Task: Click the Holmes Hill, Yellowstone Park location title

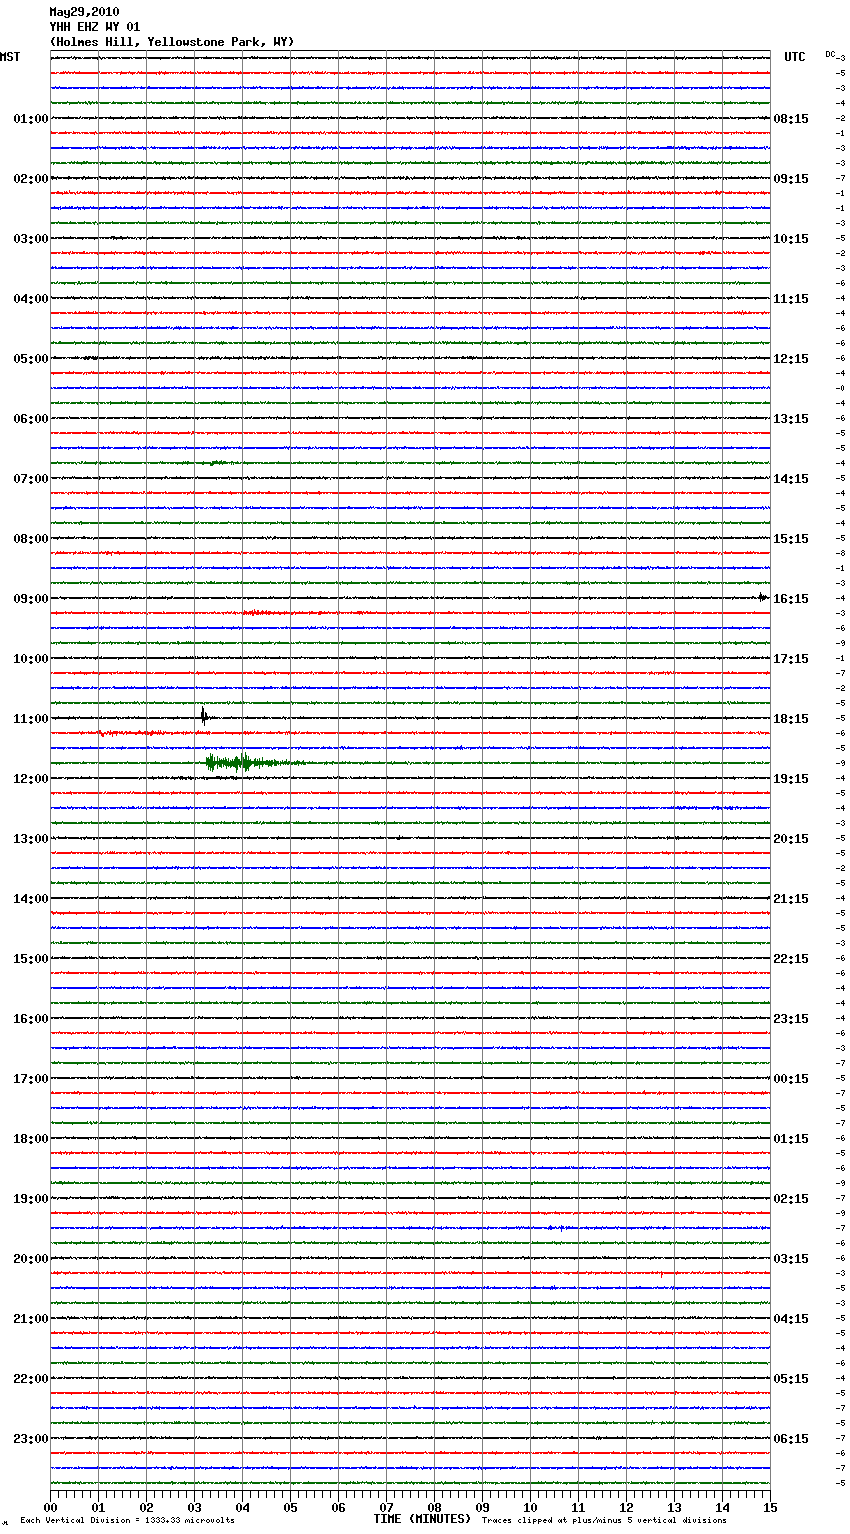Action: 172,42
